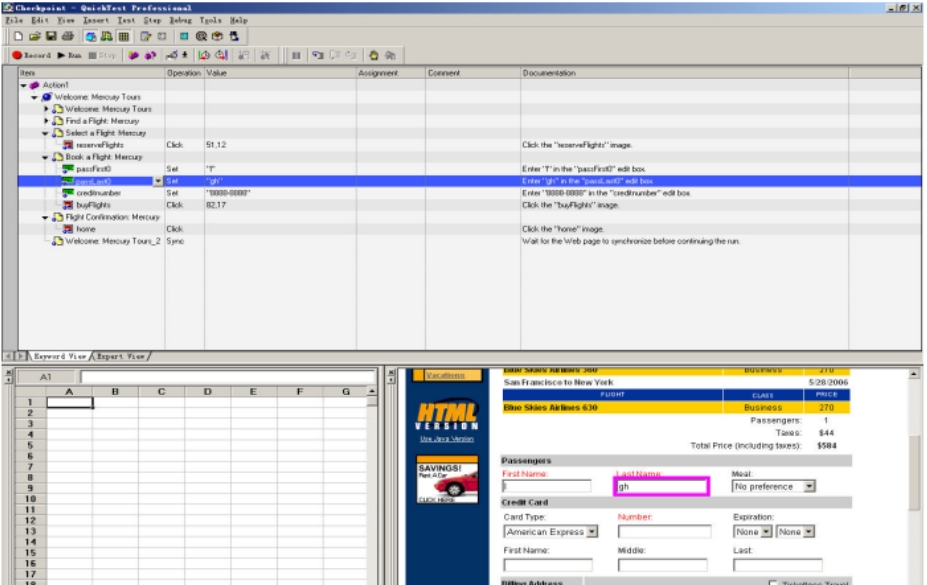Screen dimensions: 927x585
Task: Open the Insert menu
Action: [x=96, y=20]
